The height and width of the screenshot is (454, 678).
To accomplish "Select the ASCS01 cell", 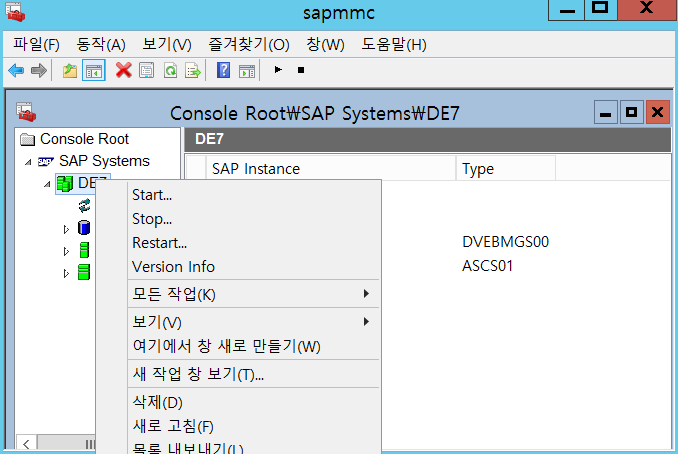I will [x=487, y=265].
